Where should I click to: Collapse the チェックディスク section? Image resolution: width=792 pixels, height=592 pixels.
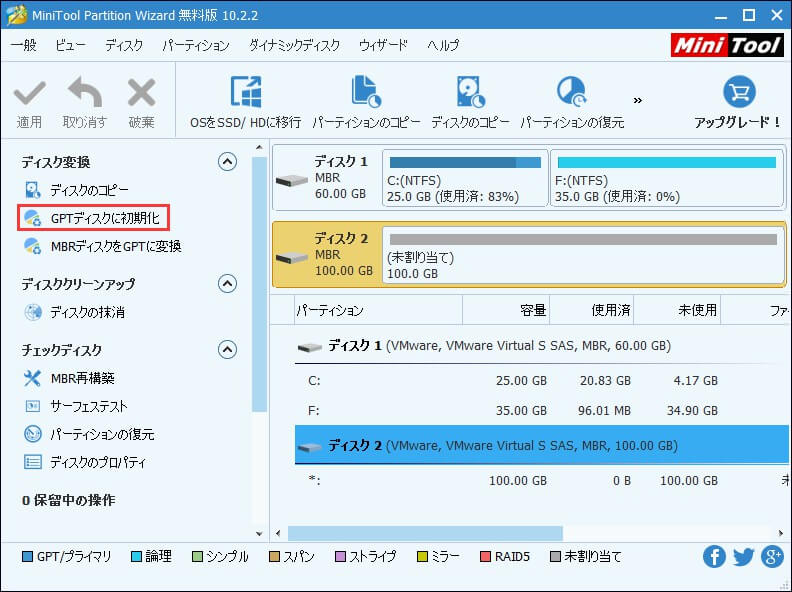[x=227, y=350]
